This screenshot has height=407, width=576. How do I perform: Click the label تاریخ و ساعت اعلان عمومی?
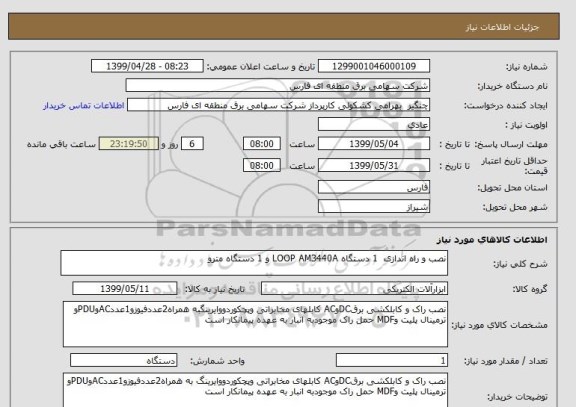[261, 67]
